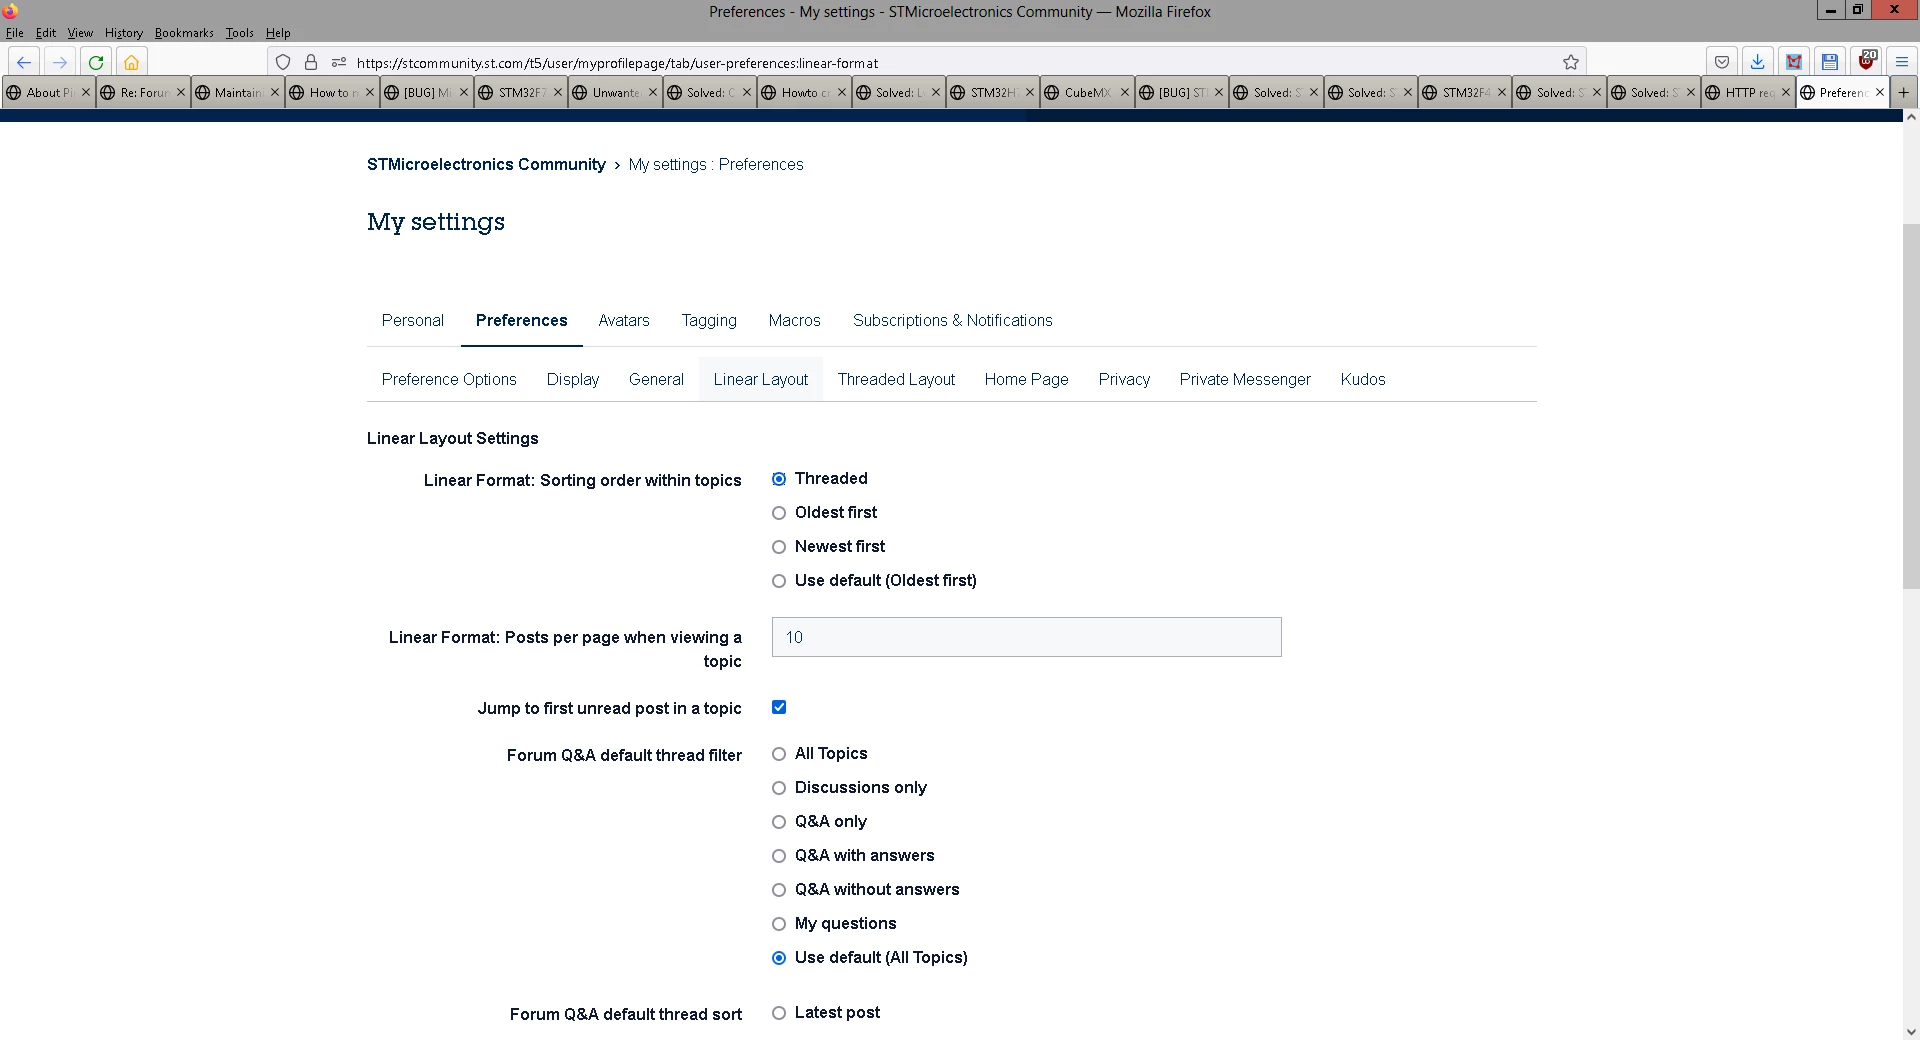Open the Kudos sub-tab
The width and height of the screenshot is (1920, 1040).
tap(1363, 379)
